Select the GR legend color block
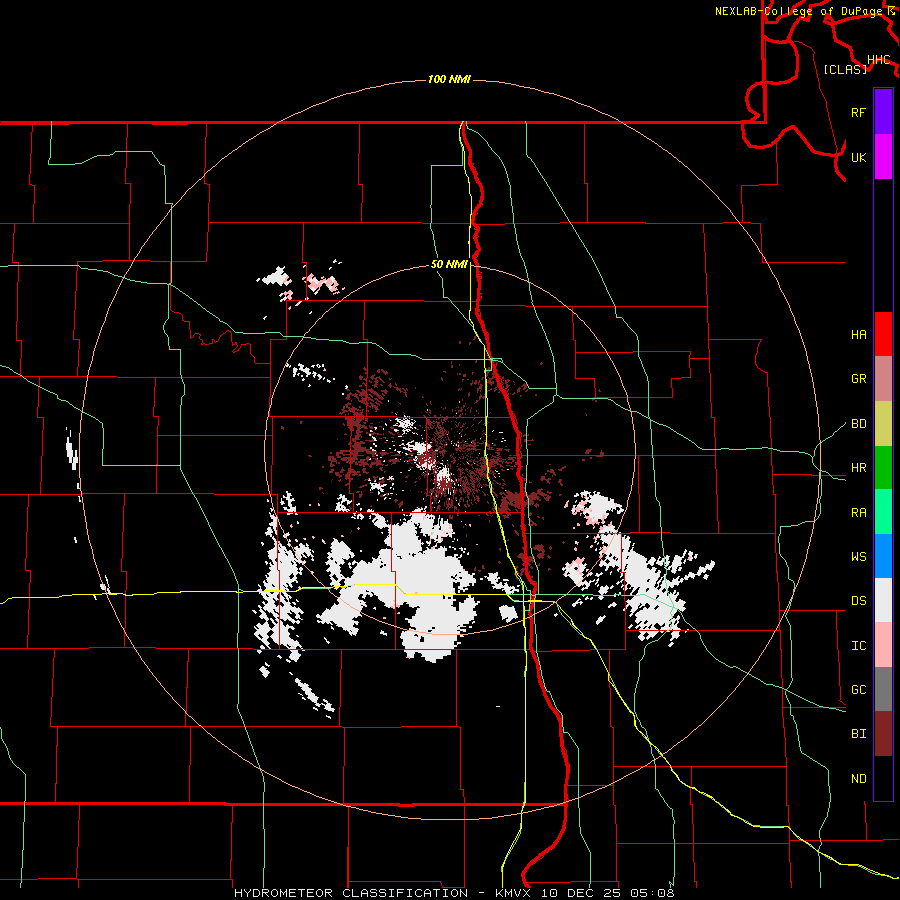The image size is (900, 900). pos(883,379)
